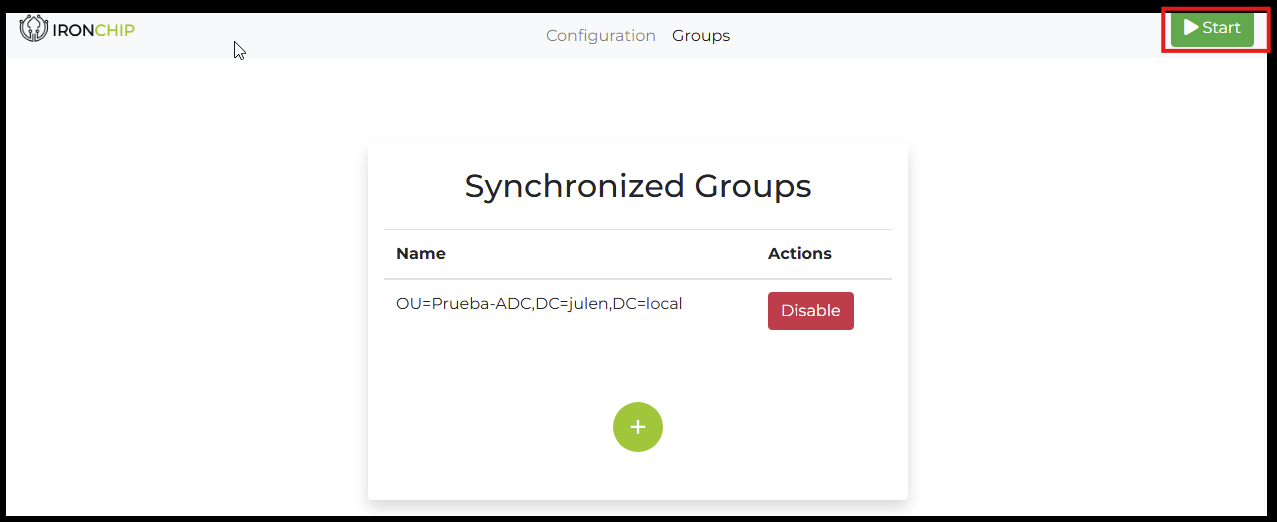Add a new group with the plus icon

pos(638,427)
